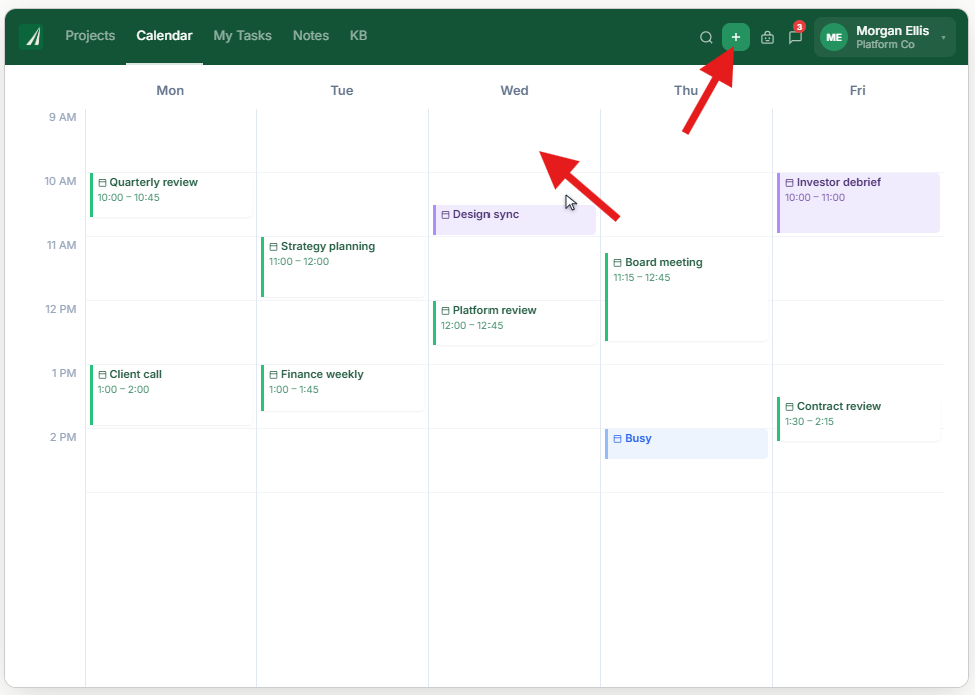Image resolution: width=975 pixels, height=695 pixels.
Task: Open the Board meeting event
Action: pos(686,297)
